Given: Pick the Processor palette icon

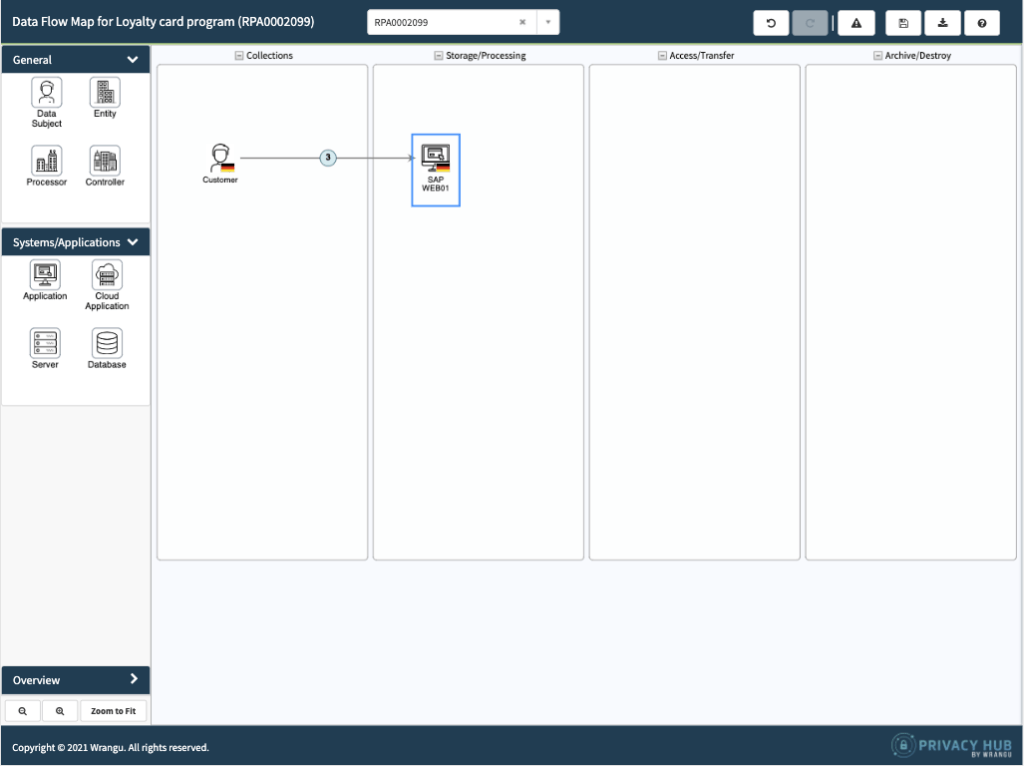Looking at the screenshot, I should [x=46, y=161].
